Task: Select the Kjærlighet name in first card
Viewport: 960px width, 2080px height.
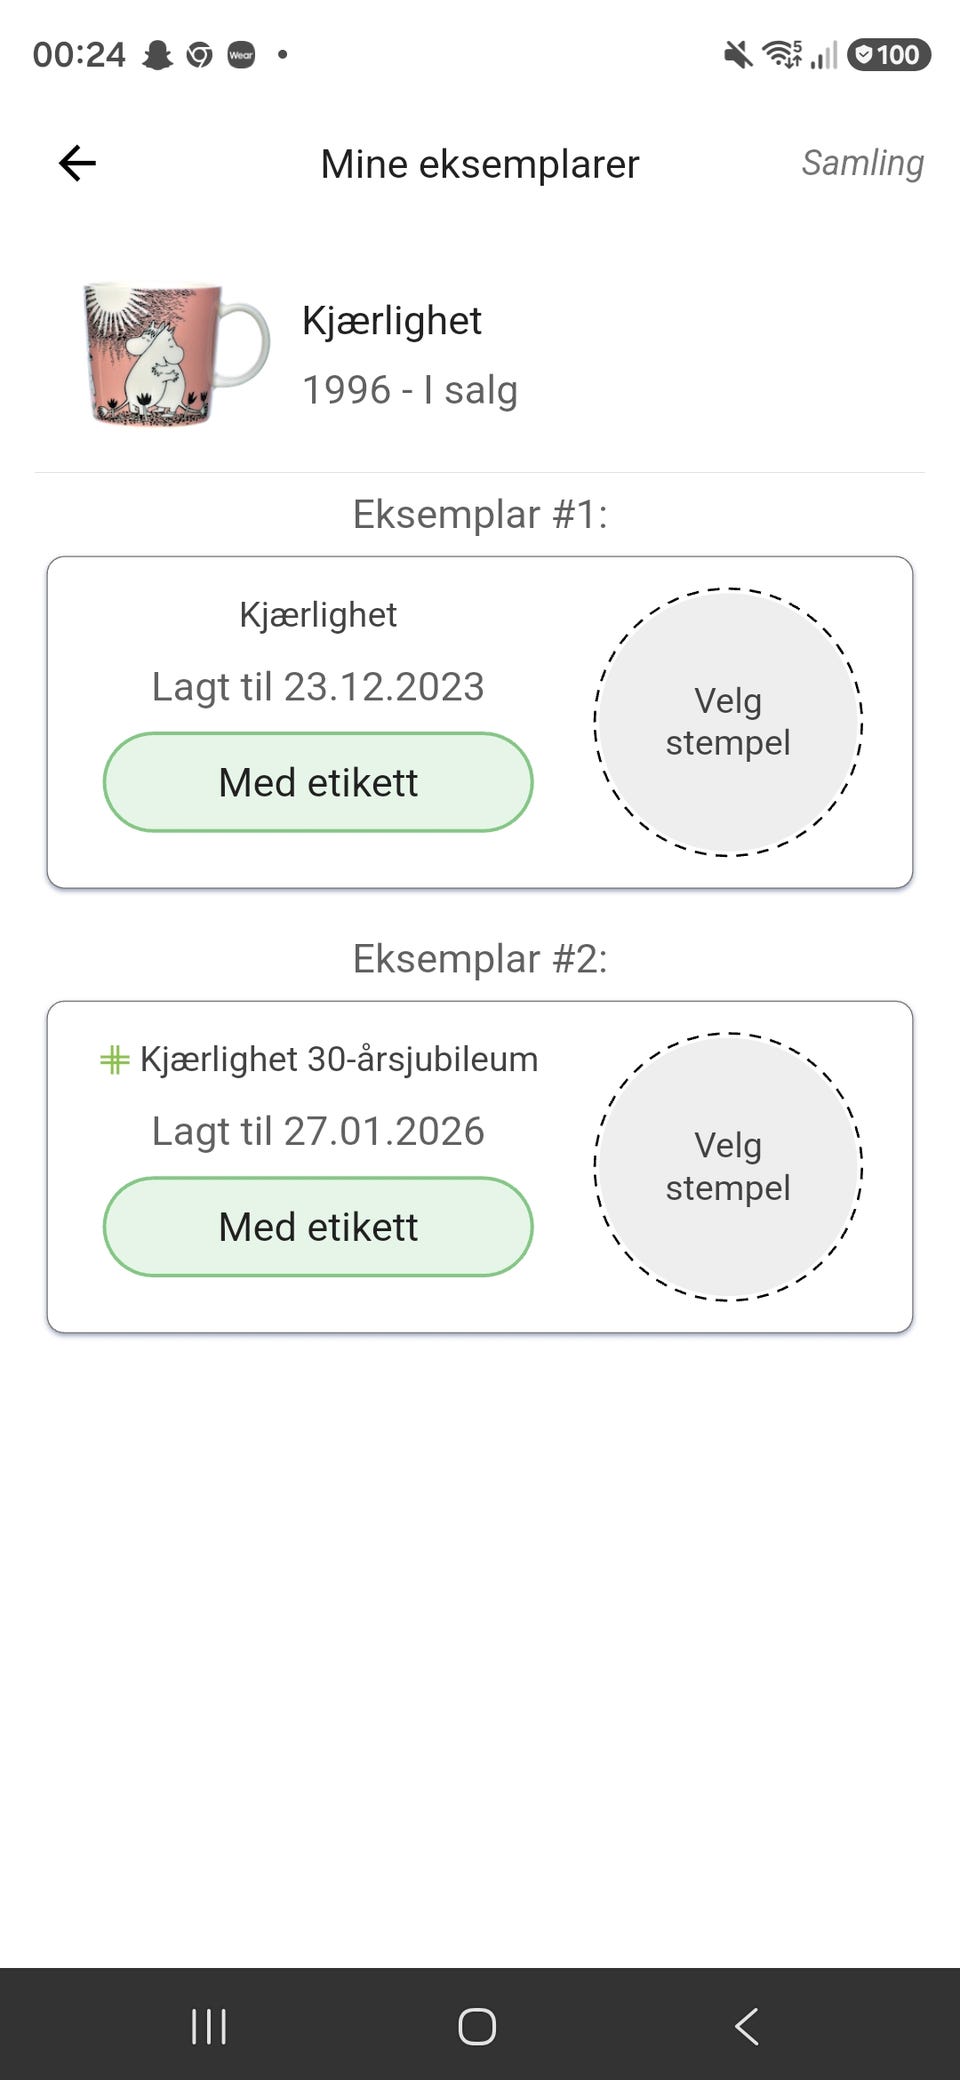Action: coord(318,614)
